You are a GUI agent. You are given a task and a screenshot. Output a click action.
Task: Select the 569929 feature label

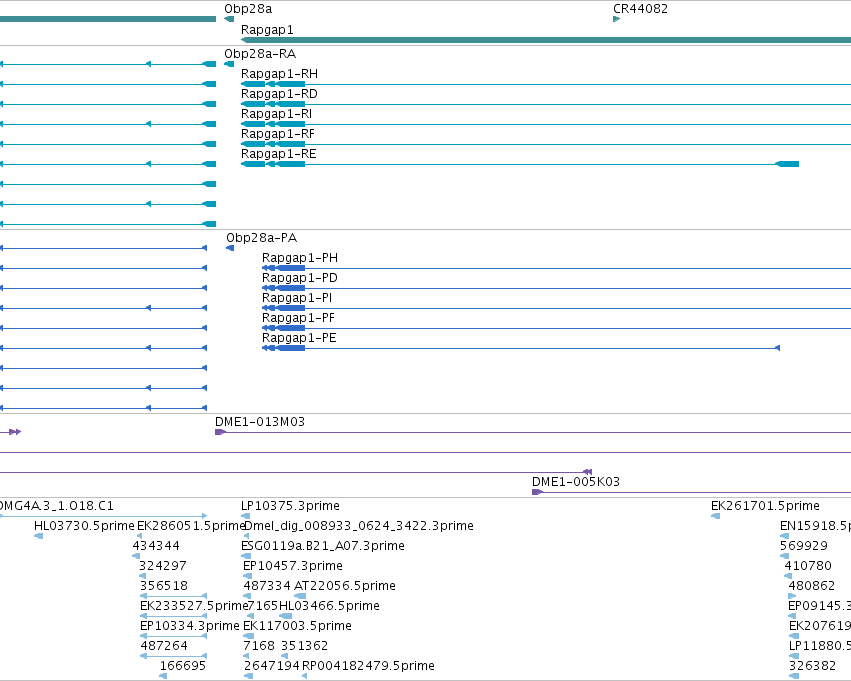click(x=804, y=546)
